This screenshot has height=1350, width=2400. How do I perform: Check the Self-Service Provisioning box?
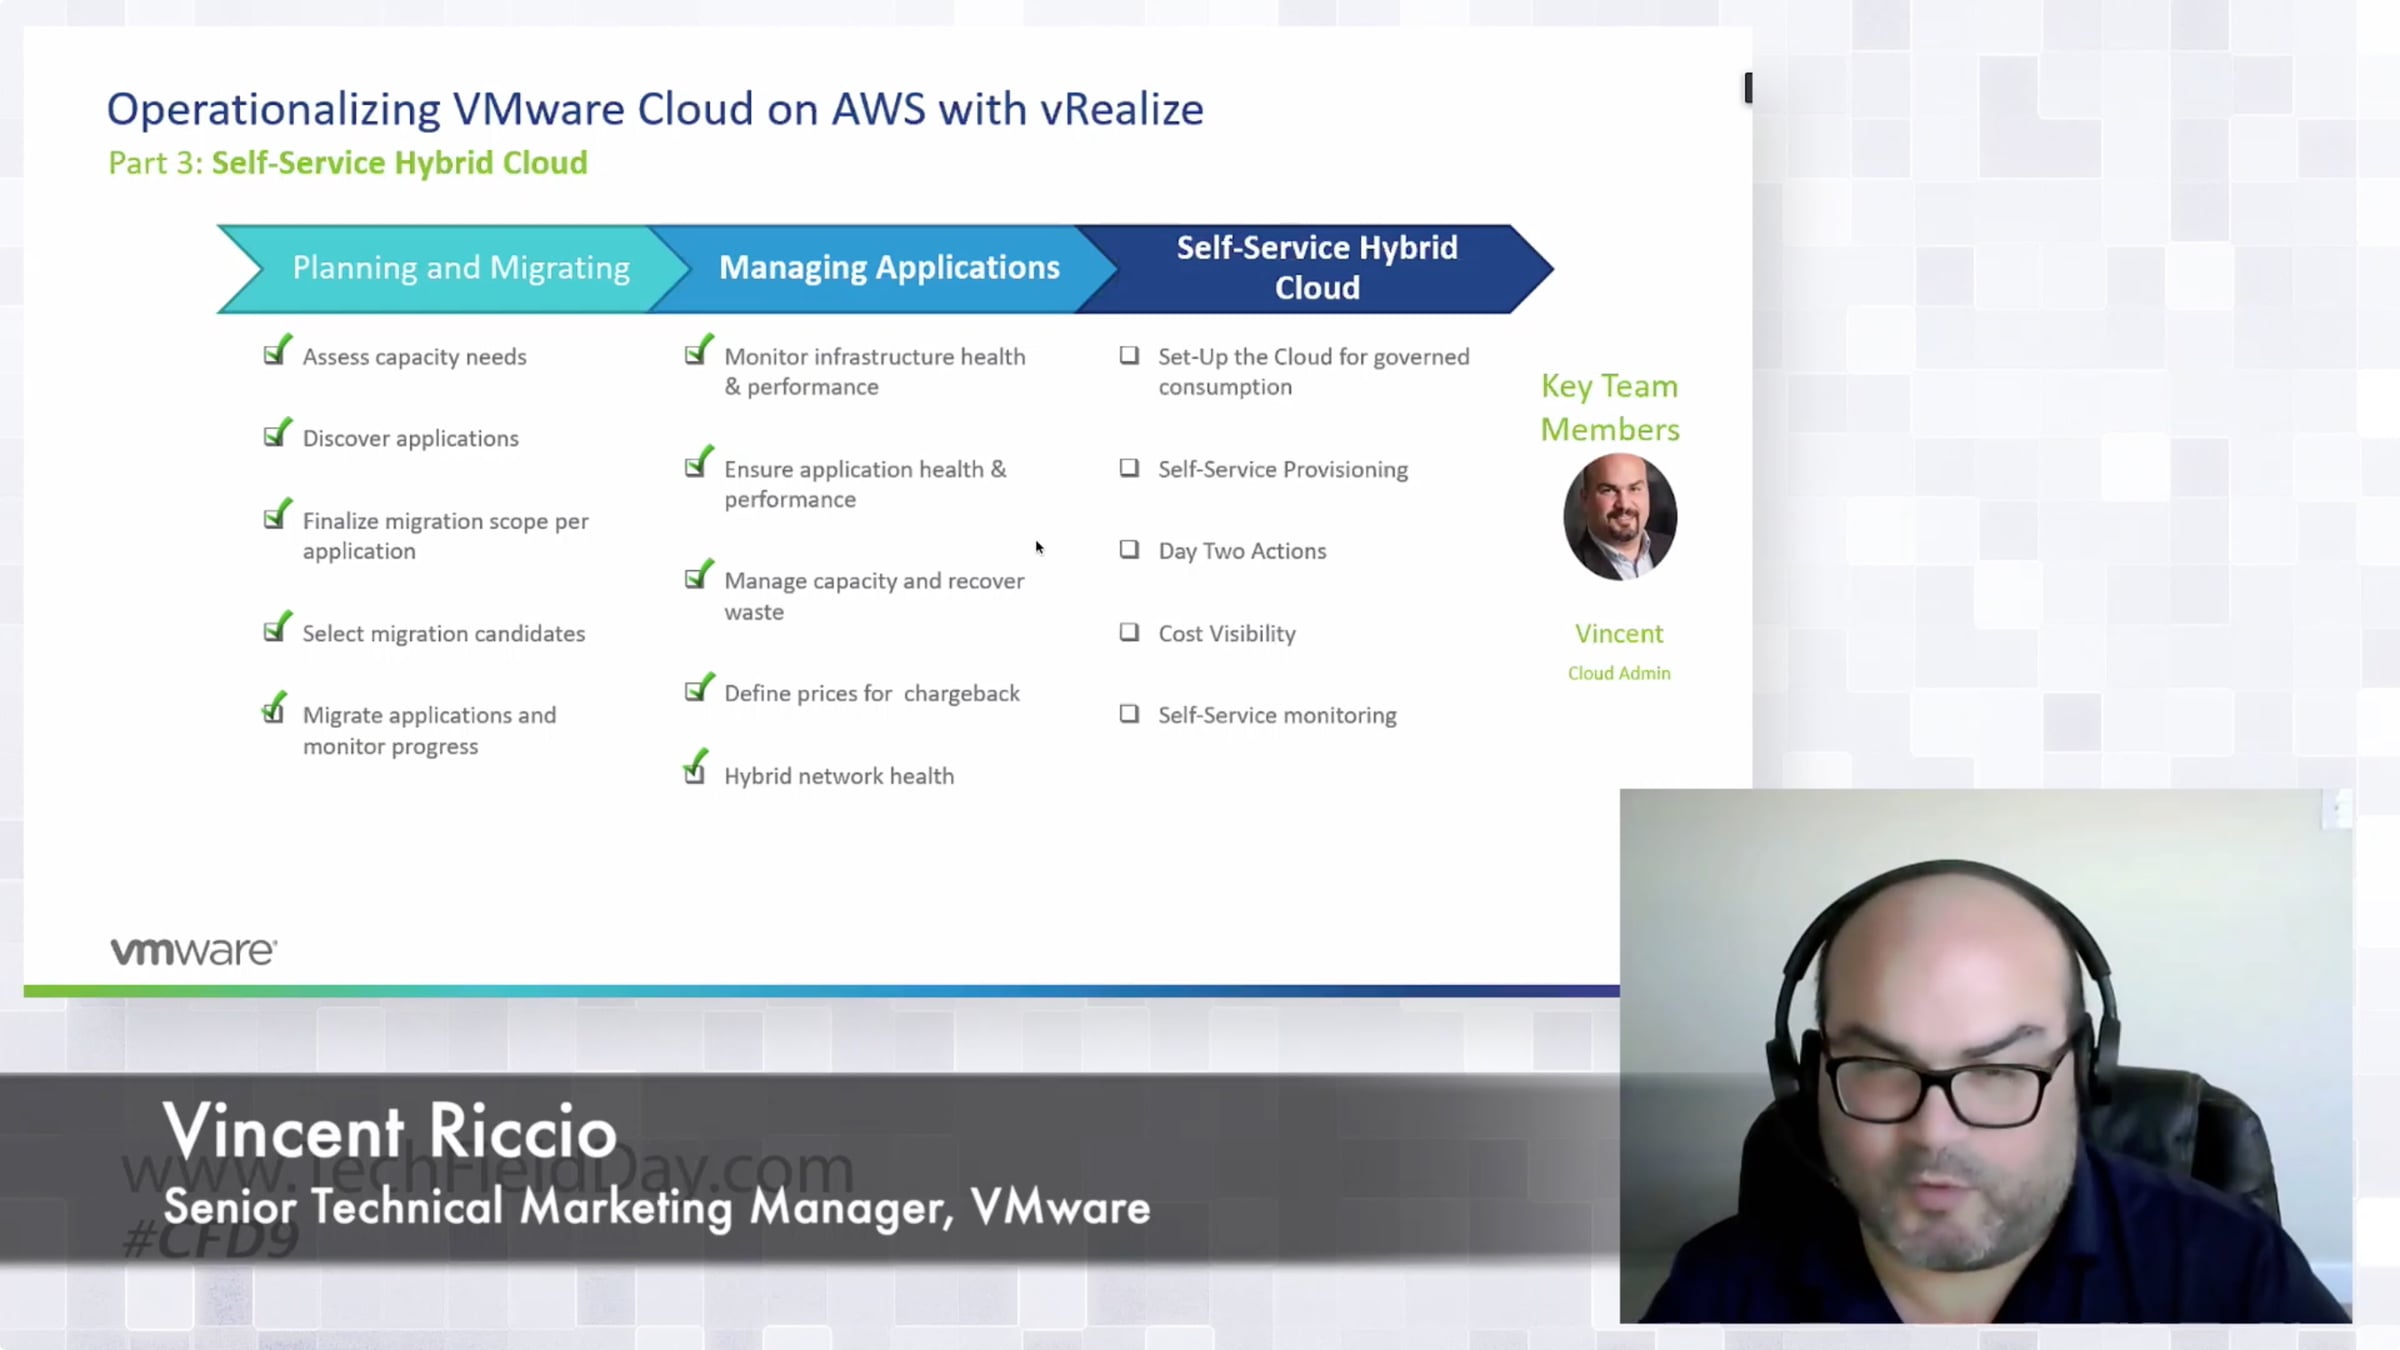click(1129, 468)
